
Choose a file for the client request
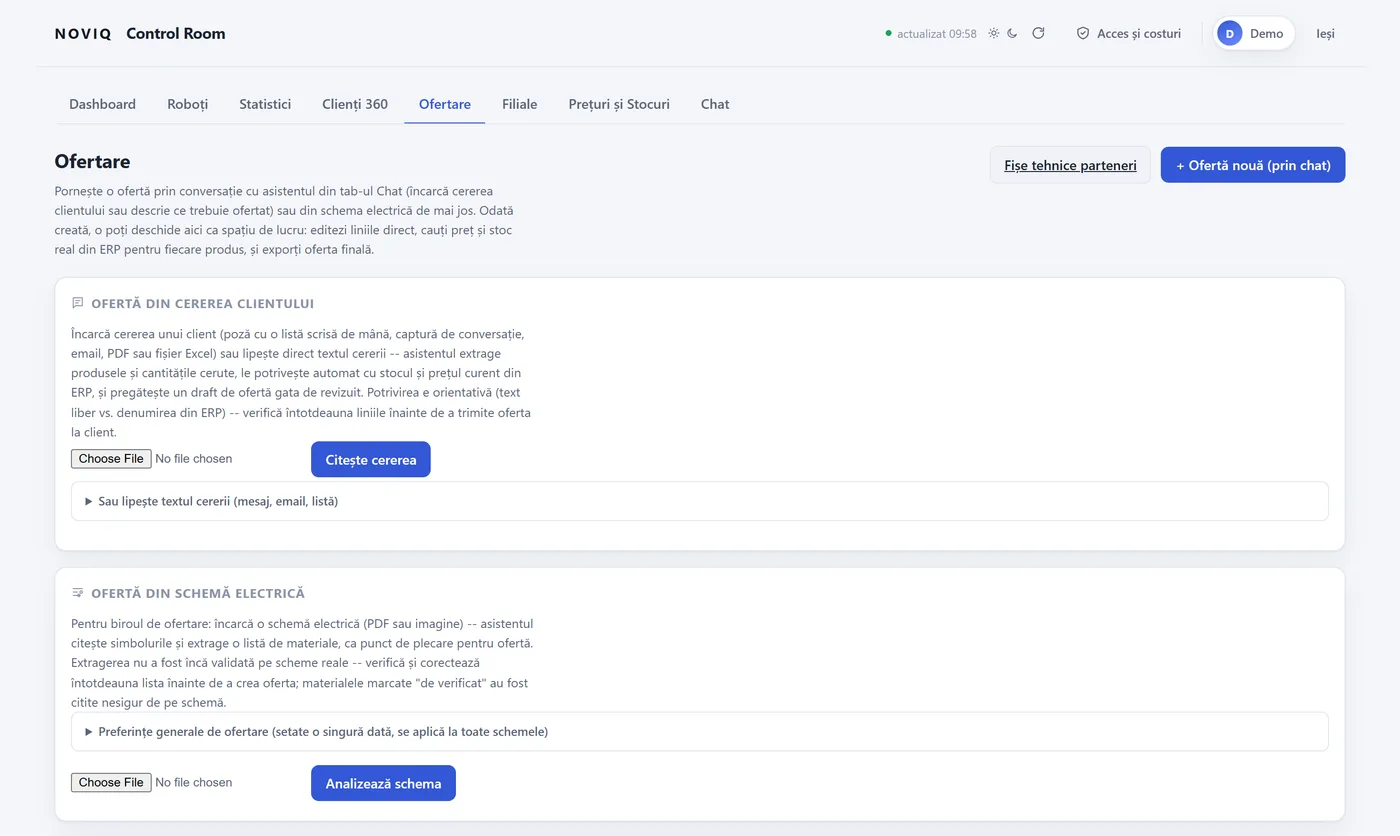coord(111,458)
